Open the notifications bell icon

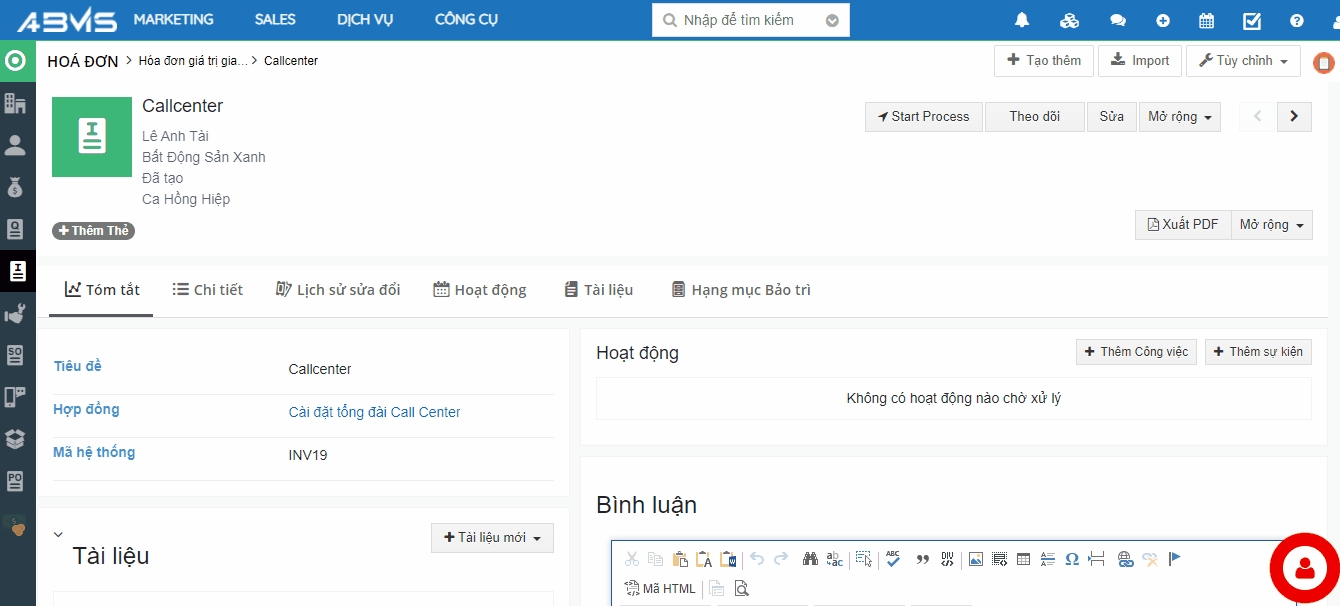pos(1021,20)
